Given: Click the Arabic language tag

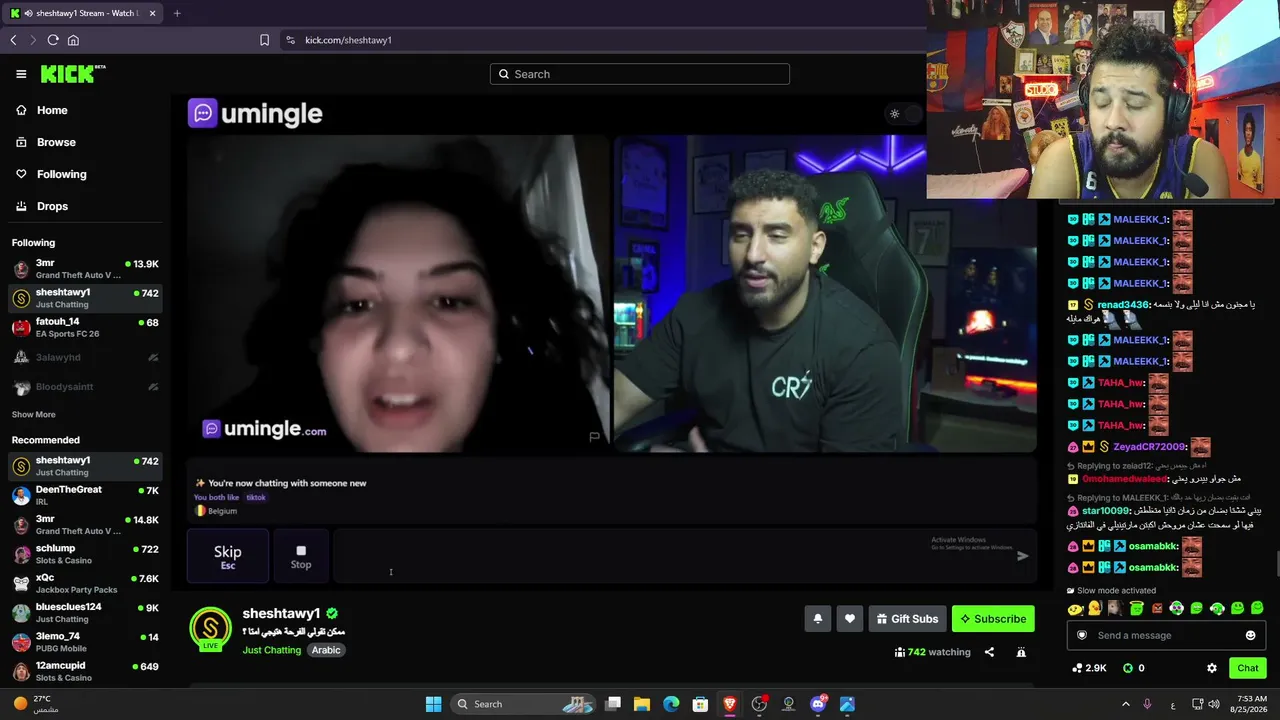Looking at the screenshot, I should coord(326,650).
